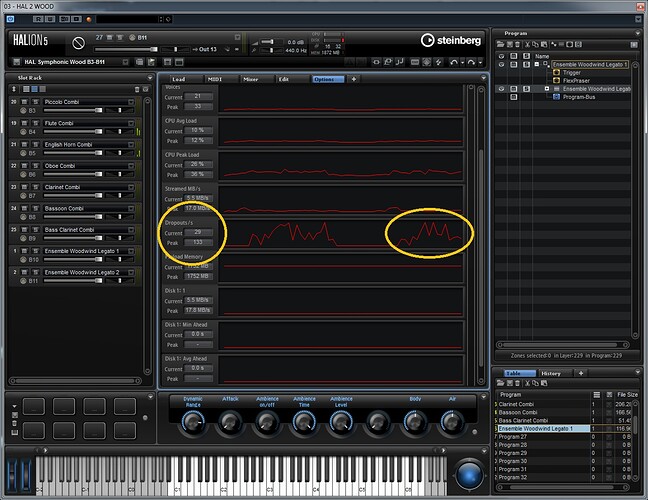Click the blue power icon in host toolbar
The image size is (648, 500).
[x=10, y=19]
